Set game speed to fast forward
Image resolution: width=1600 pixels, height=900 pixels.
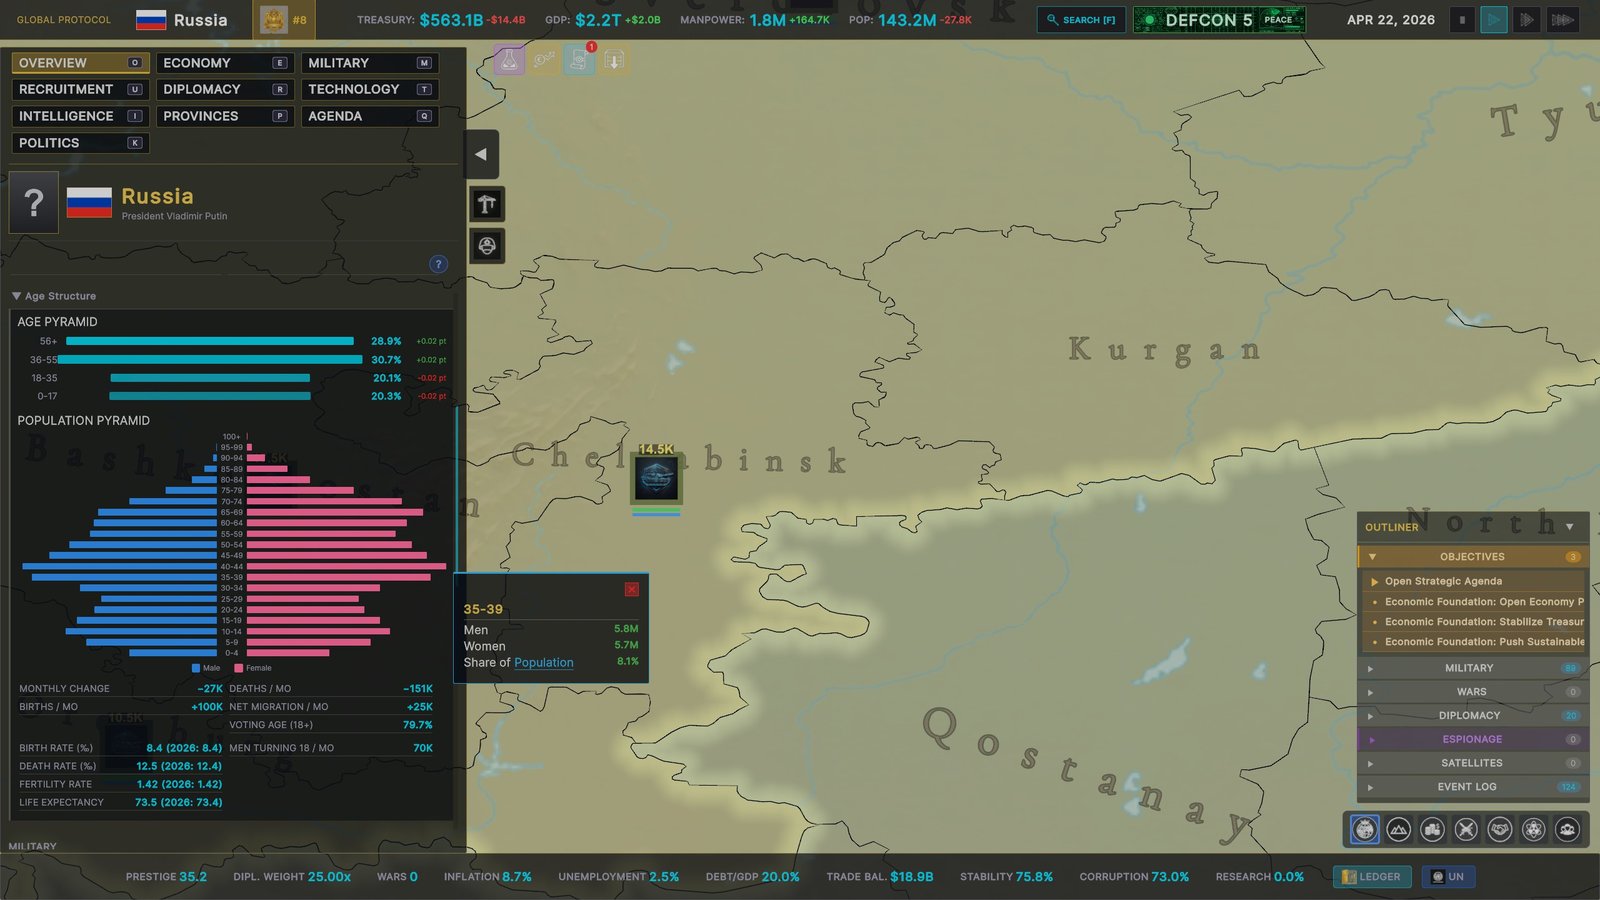click(1527, 20)
